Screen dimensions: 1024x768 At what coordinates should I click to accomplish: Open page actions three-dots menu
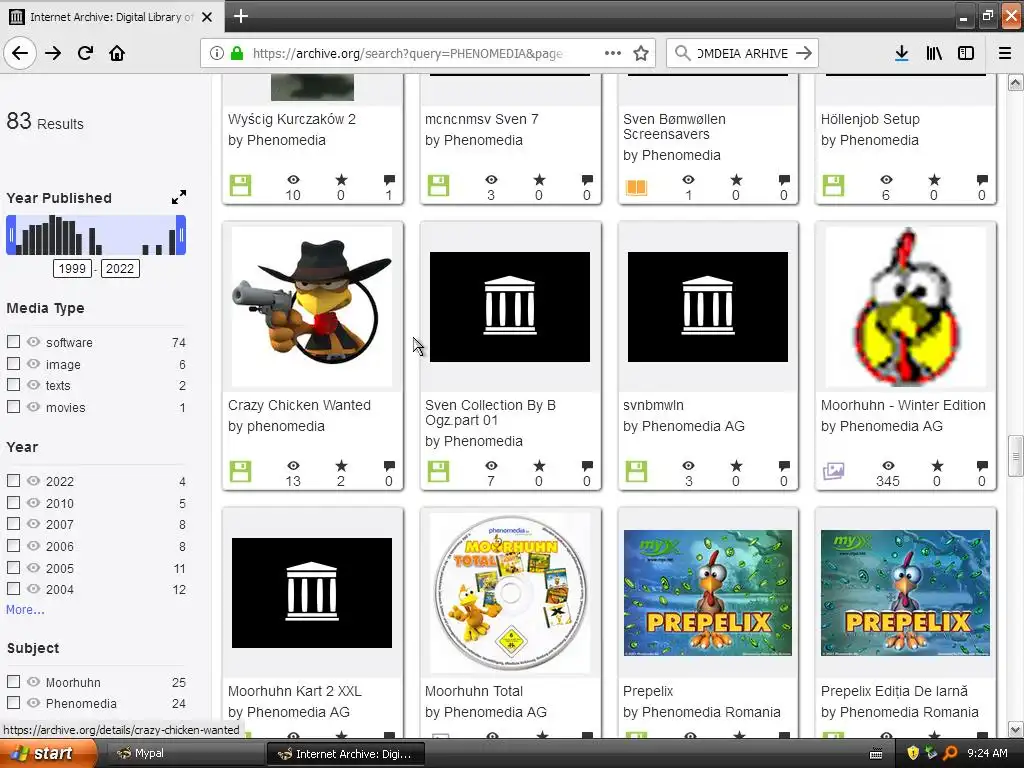613,53
